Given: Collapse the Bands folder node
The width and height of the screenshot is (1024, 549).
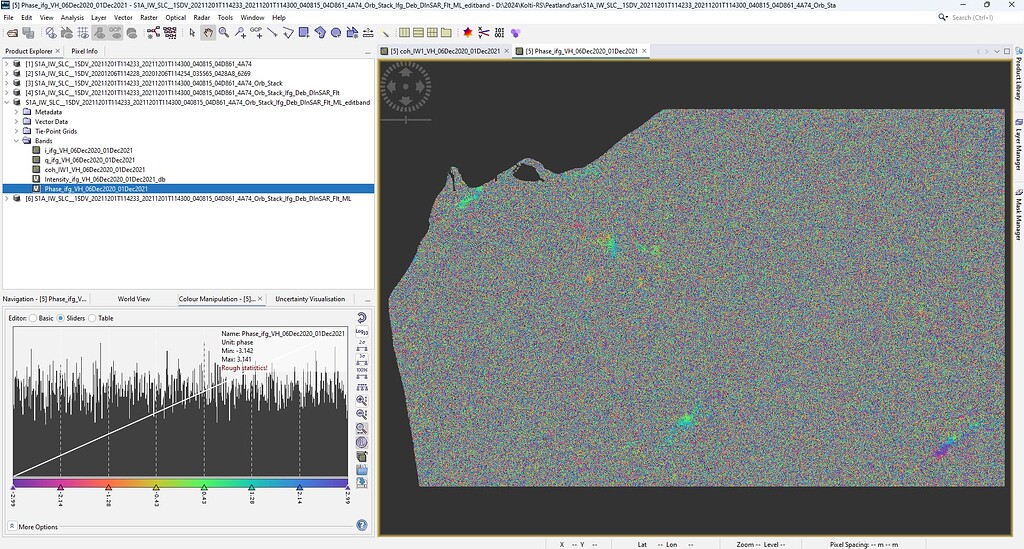Looking at the screenshot, I should 17,141.
